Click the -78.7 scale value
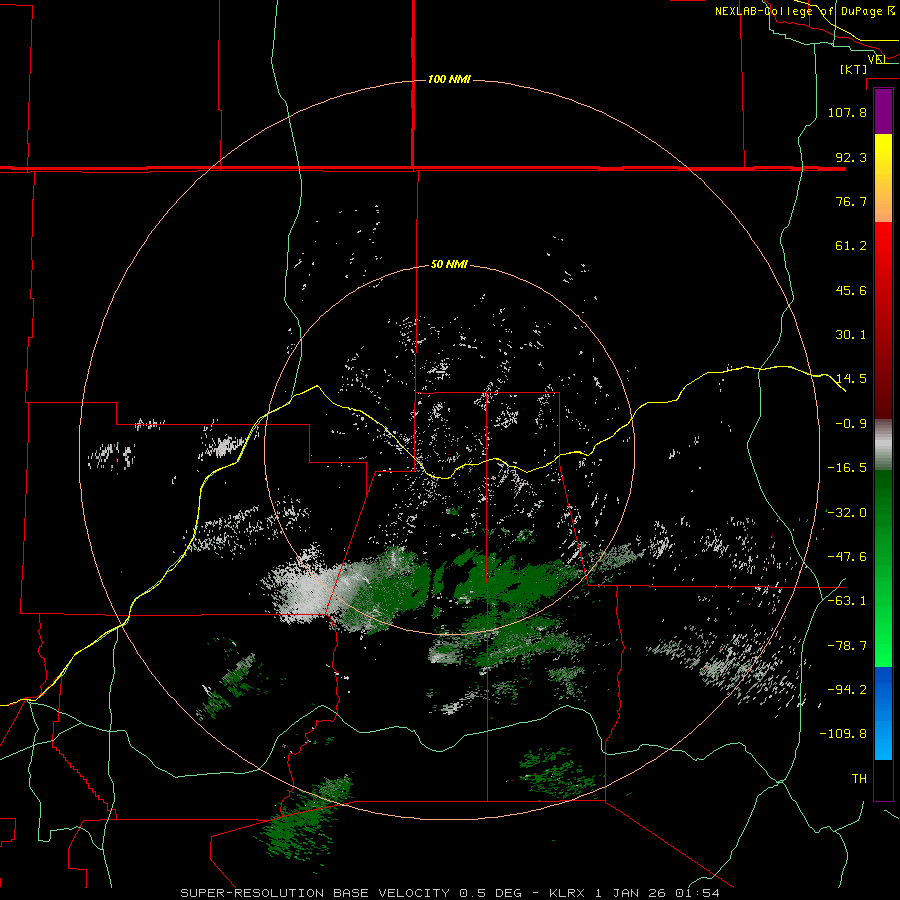Viewport: 900px width, 900px height. pyautogui.click(x=847, y=646)
